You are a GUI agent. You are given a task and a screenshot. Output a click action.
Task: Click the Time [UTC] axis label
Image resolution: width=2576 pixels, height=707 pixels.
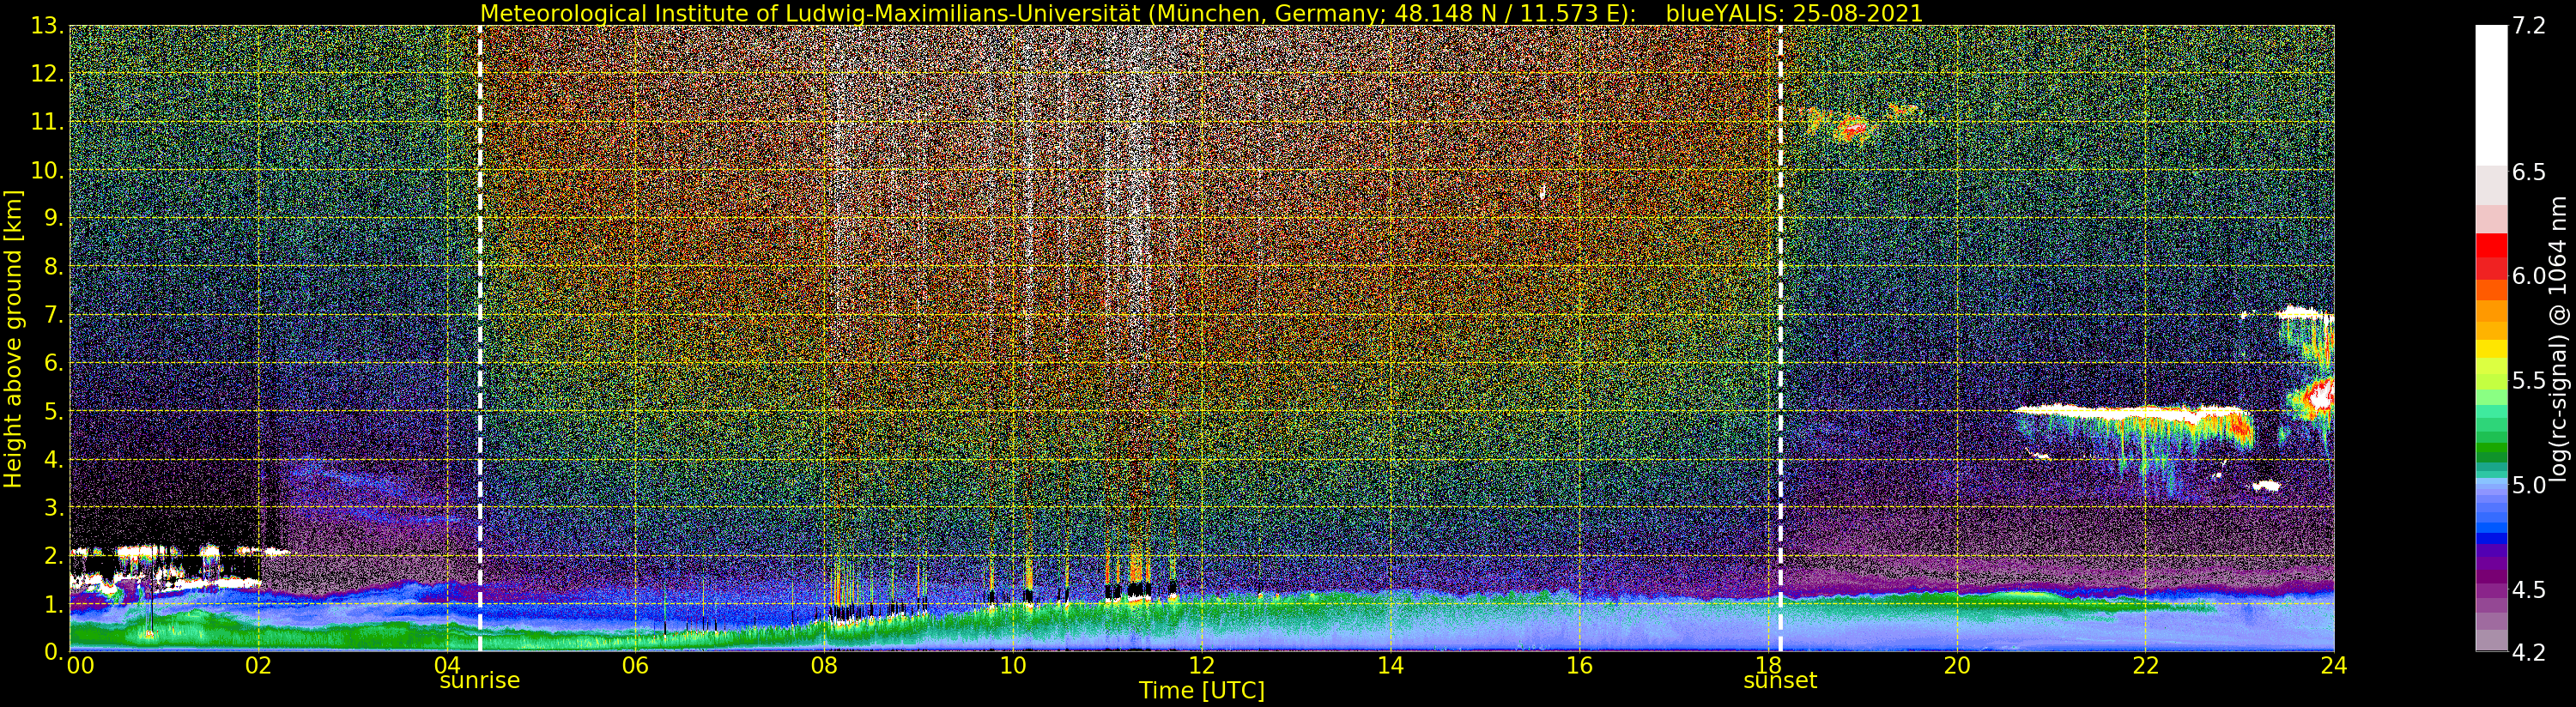click(x=1201, y=691)
